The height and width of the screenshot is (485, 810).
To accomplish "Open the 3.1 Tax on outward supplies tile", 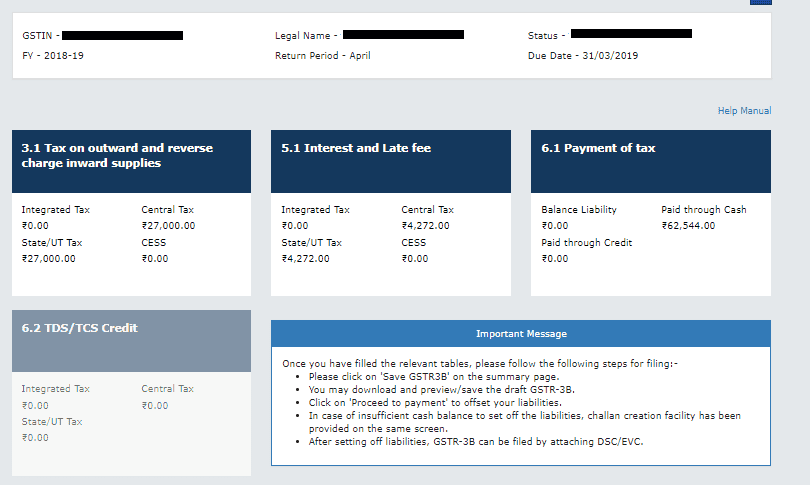I will tap(131, 213).
